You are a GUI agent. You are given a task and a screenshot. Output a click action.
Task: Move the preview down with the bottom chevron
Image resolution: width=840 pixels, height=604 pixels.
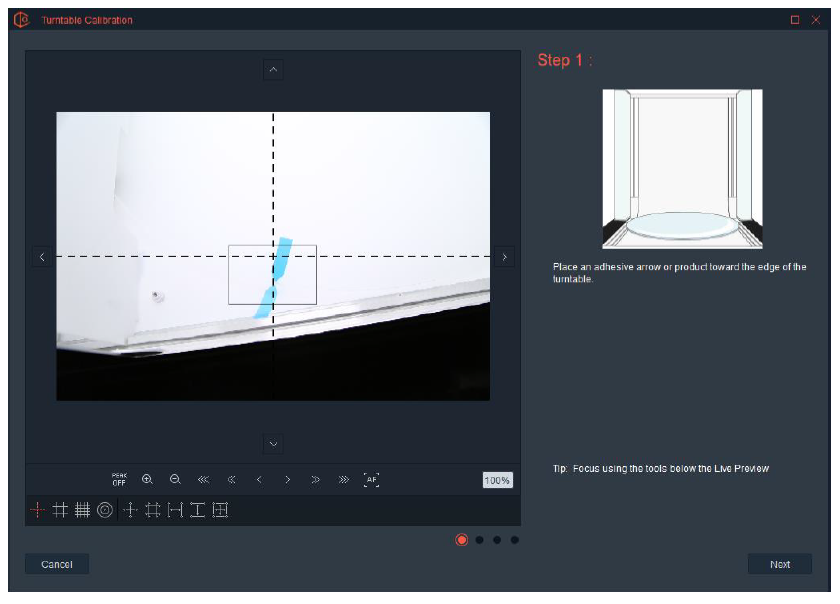tap(273, 444)
